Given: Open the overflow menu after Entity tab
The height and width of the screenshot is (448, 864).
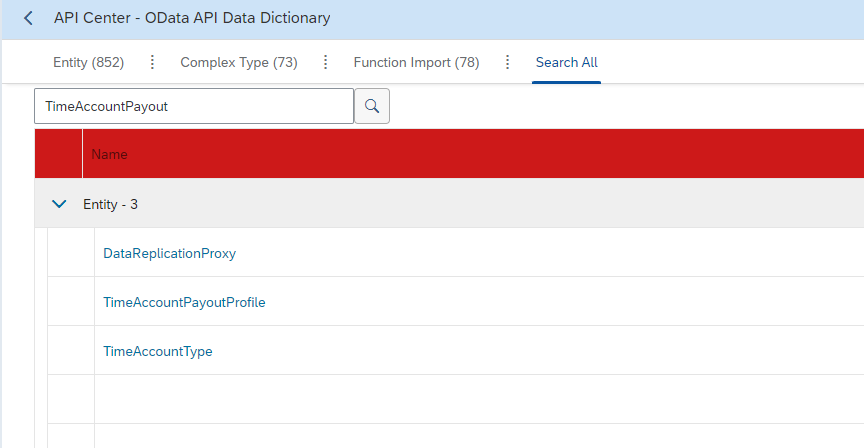Looking at the screenshot, I should (x=153, y=62).
